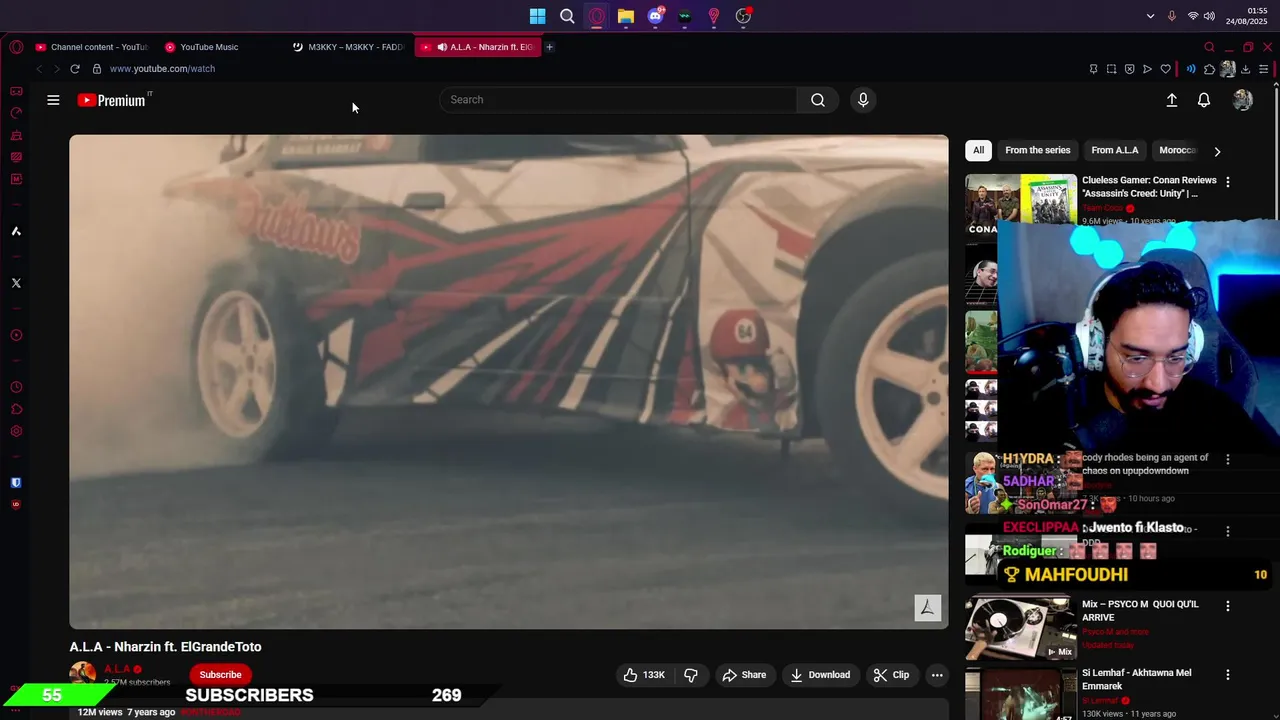
Task: Click the YouTube Premium logo
Action: click(x=113, y=100)
